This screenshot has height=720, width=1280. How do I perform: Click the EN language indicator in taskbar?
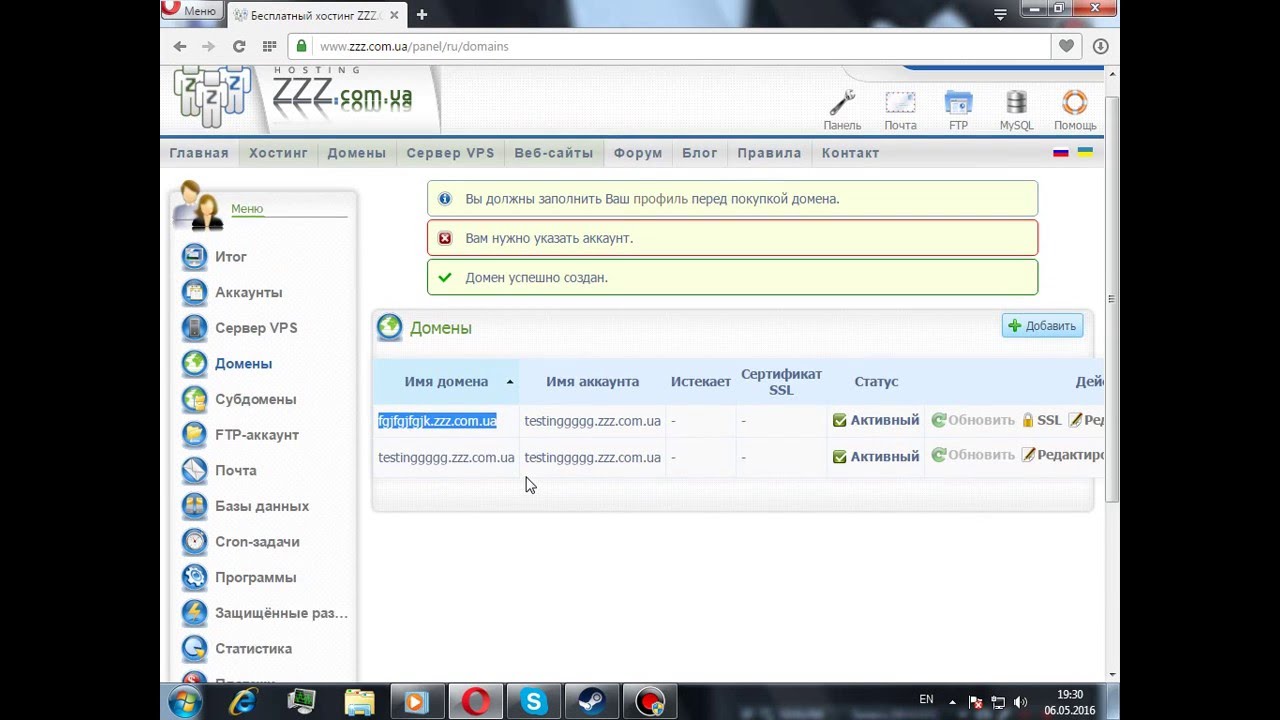coord(926,699)
